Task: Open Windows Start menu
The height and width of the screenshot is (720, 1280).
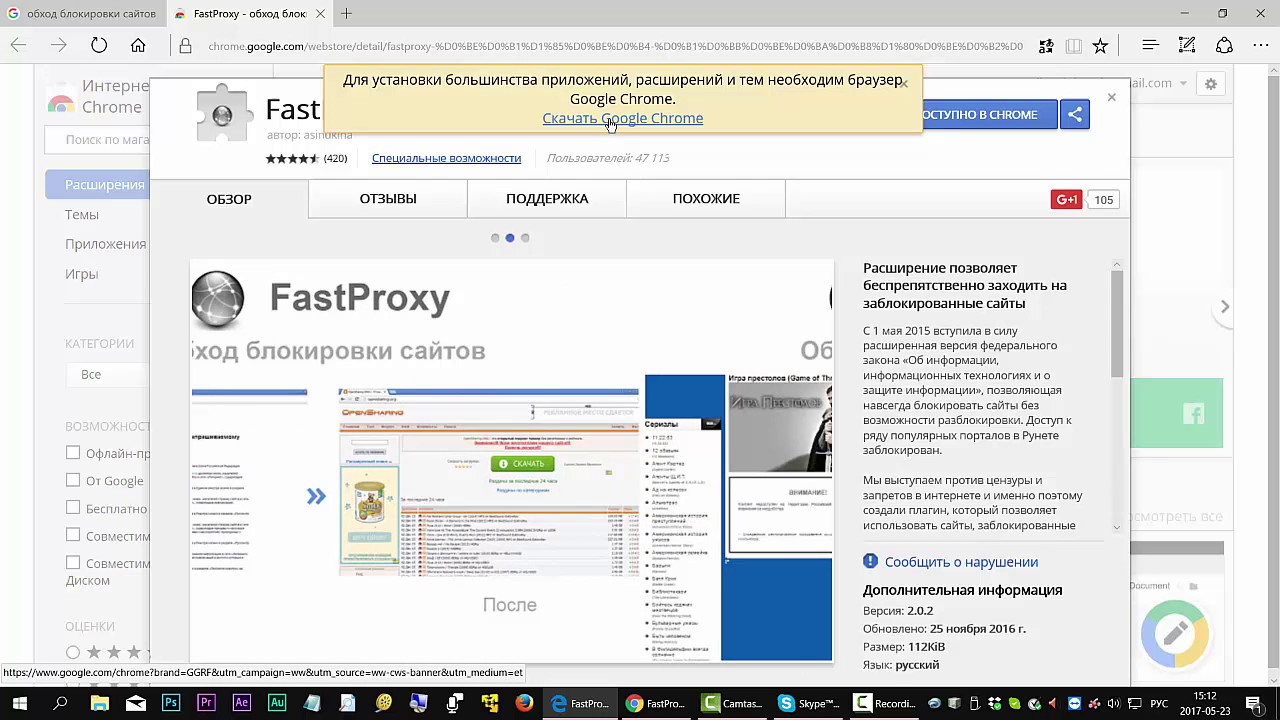Action: 19,703
